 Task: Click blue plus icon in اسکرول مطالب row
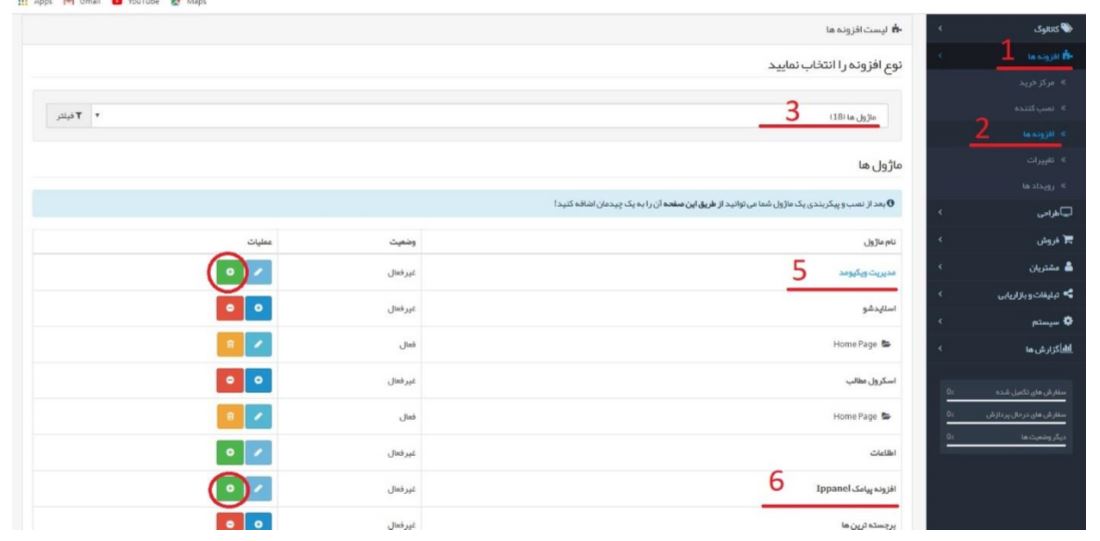click(x=258, y=380)
